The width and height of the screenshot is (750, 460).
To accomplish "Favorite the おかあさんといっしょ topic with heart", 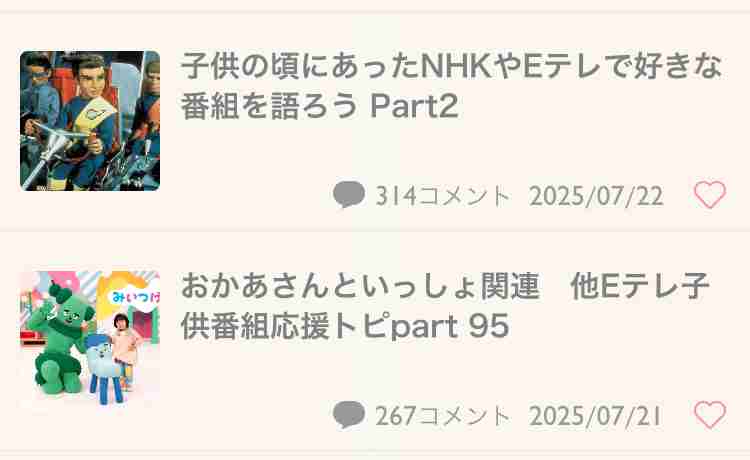I will point(710,415).
